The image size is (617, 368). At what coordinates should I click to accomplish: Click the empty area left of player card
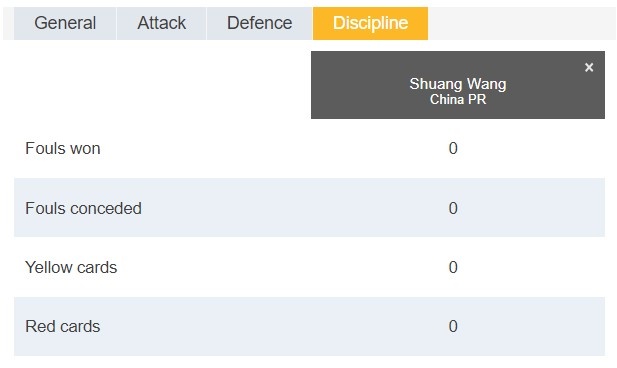162,85
